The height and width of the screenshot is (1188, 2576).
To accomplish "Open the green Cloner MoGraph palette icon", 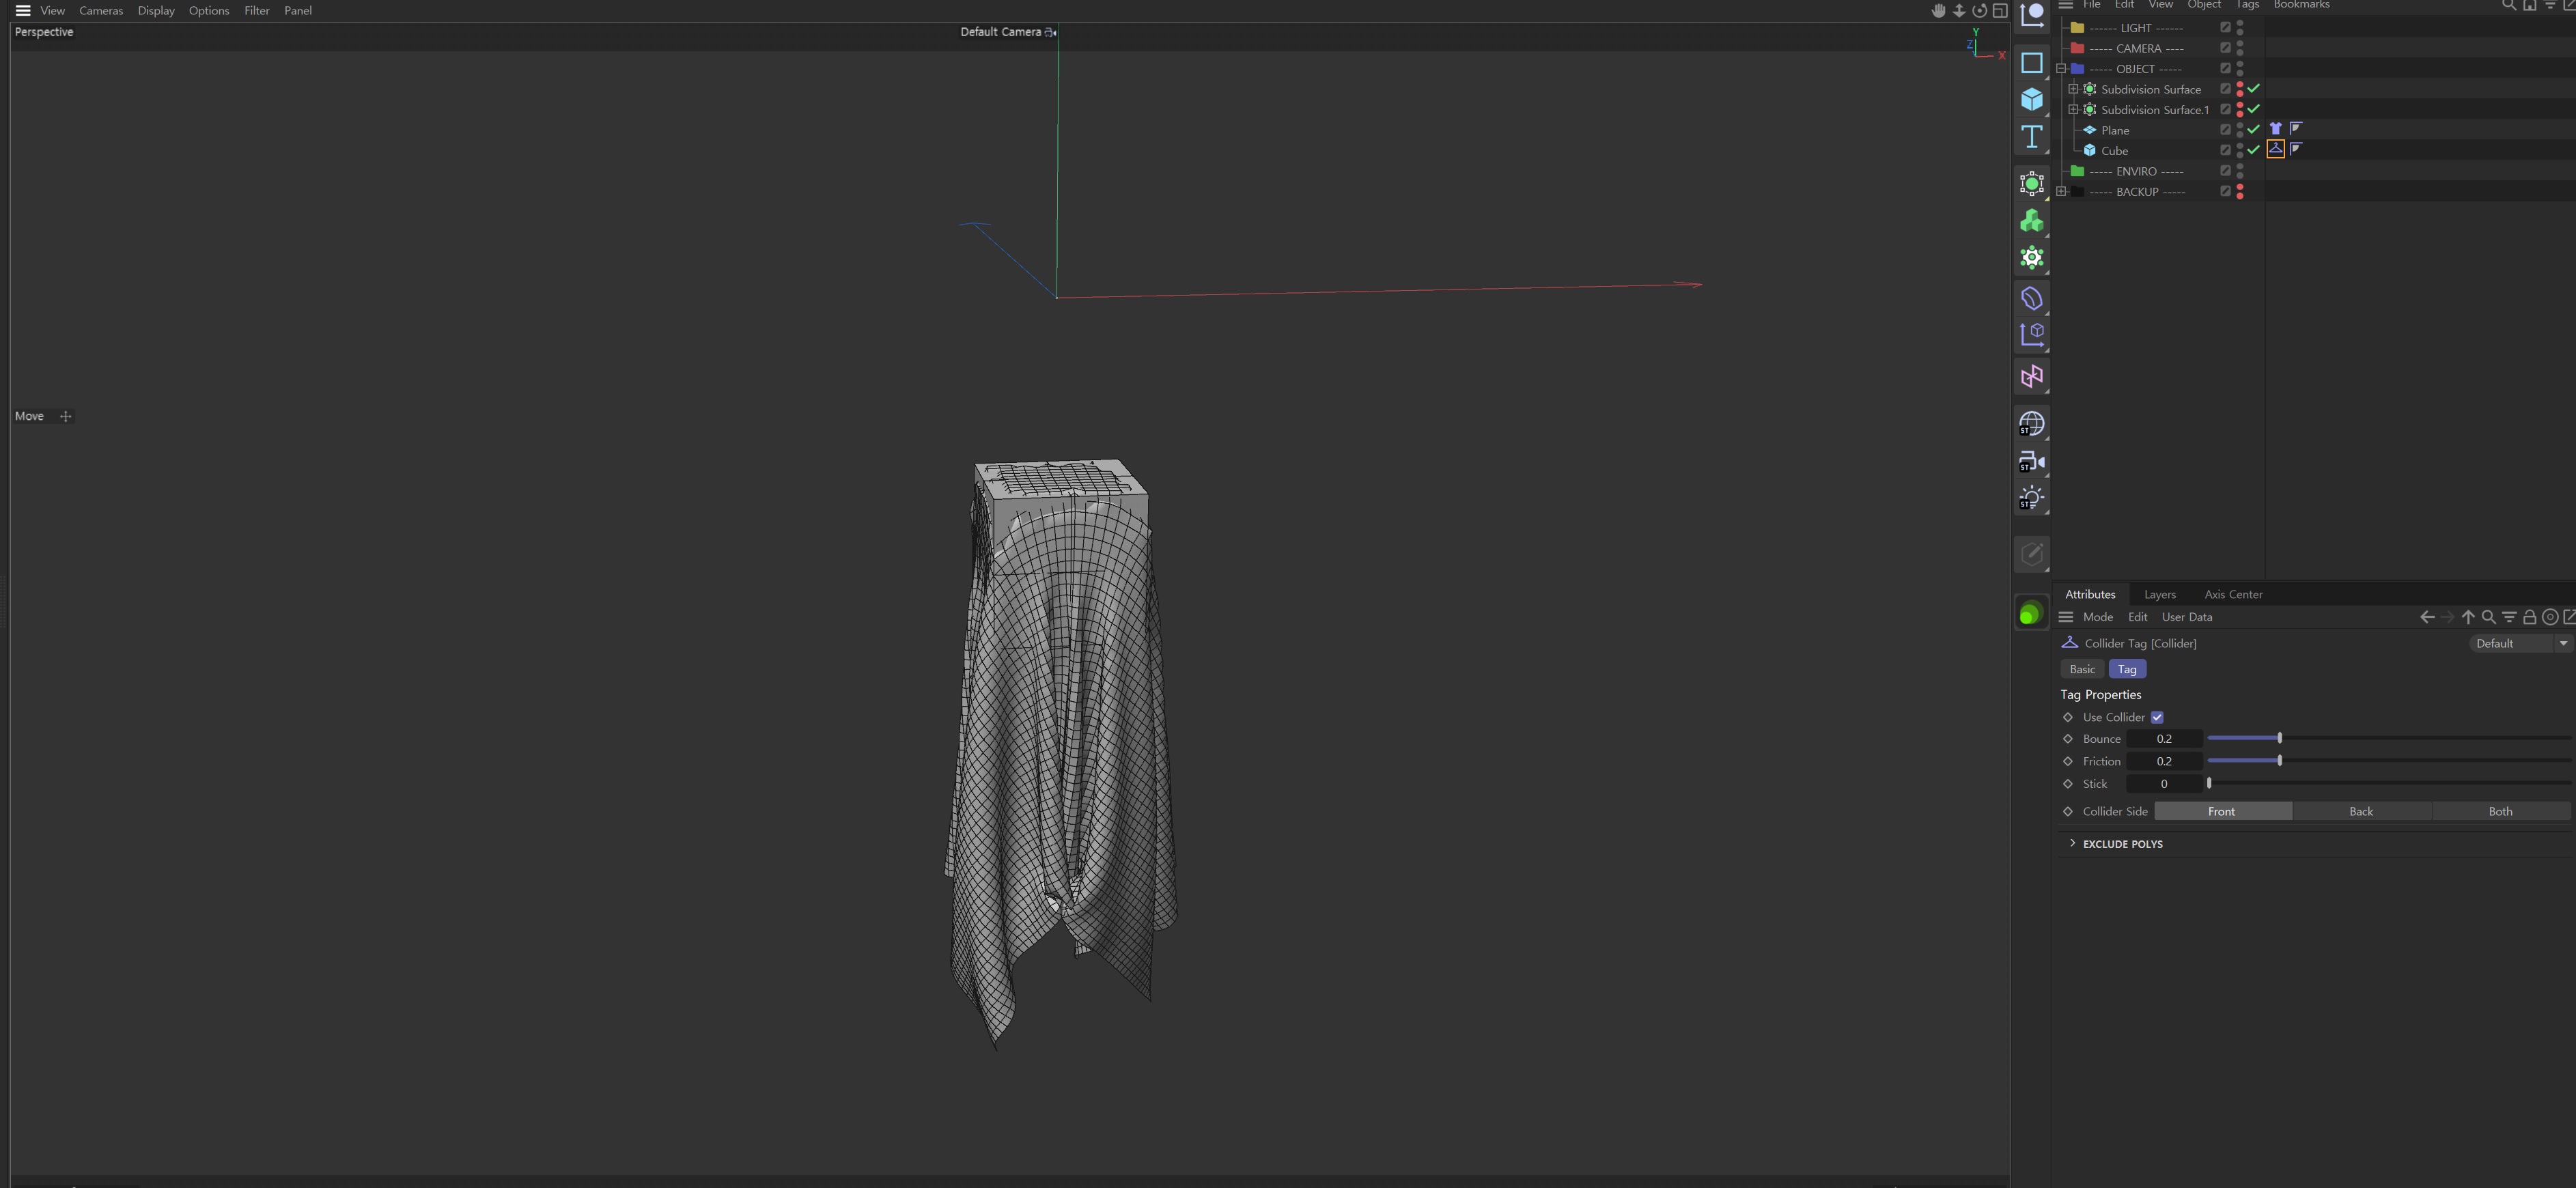I will pos(2031,220).
